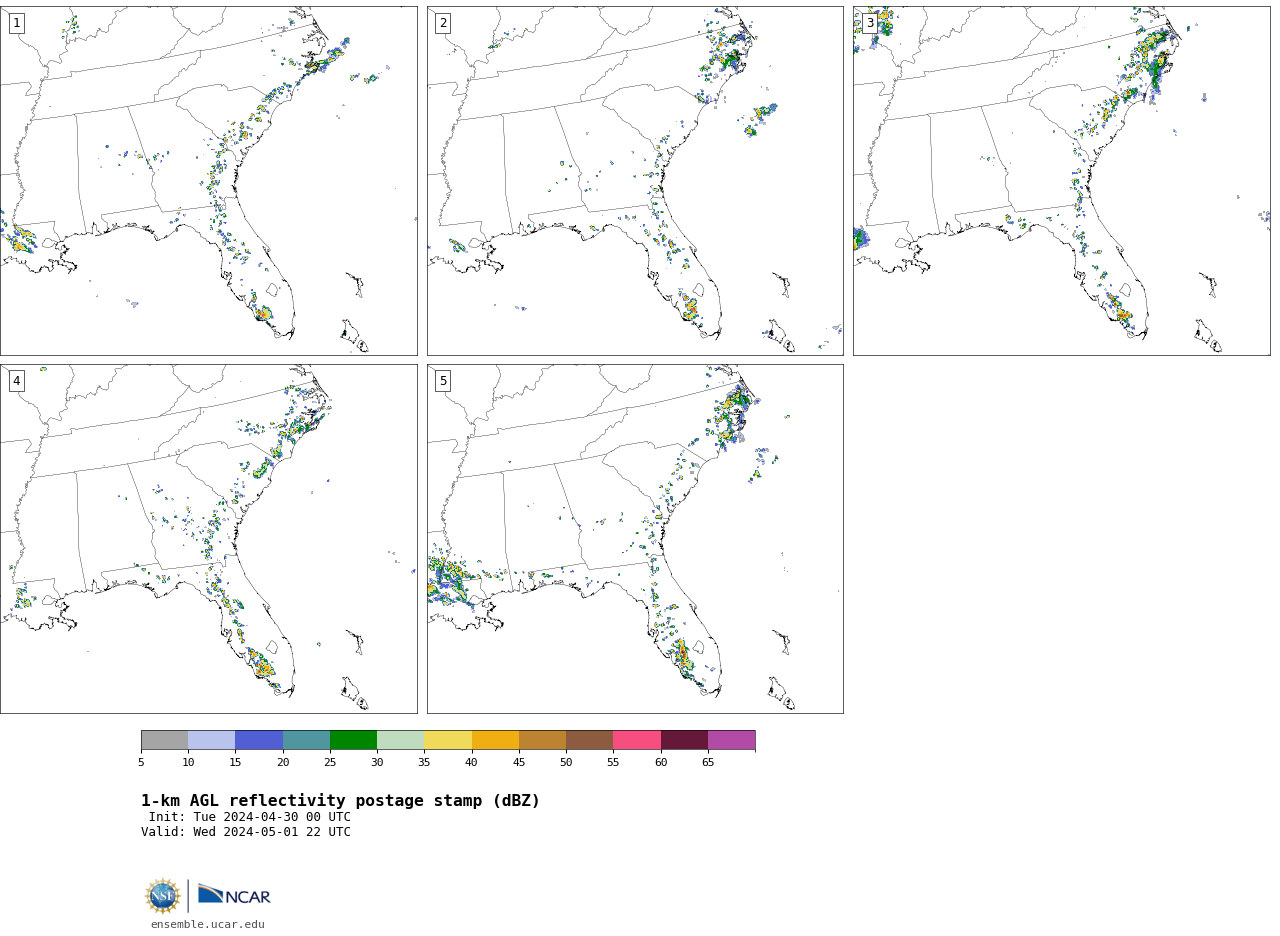Click the colorbar tick label 65

(708, 763)
